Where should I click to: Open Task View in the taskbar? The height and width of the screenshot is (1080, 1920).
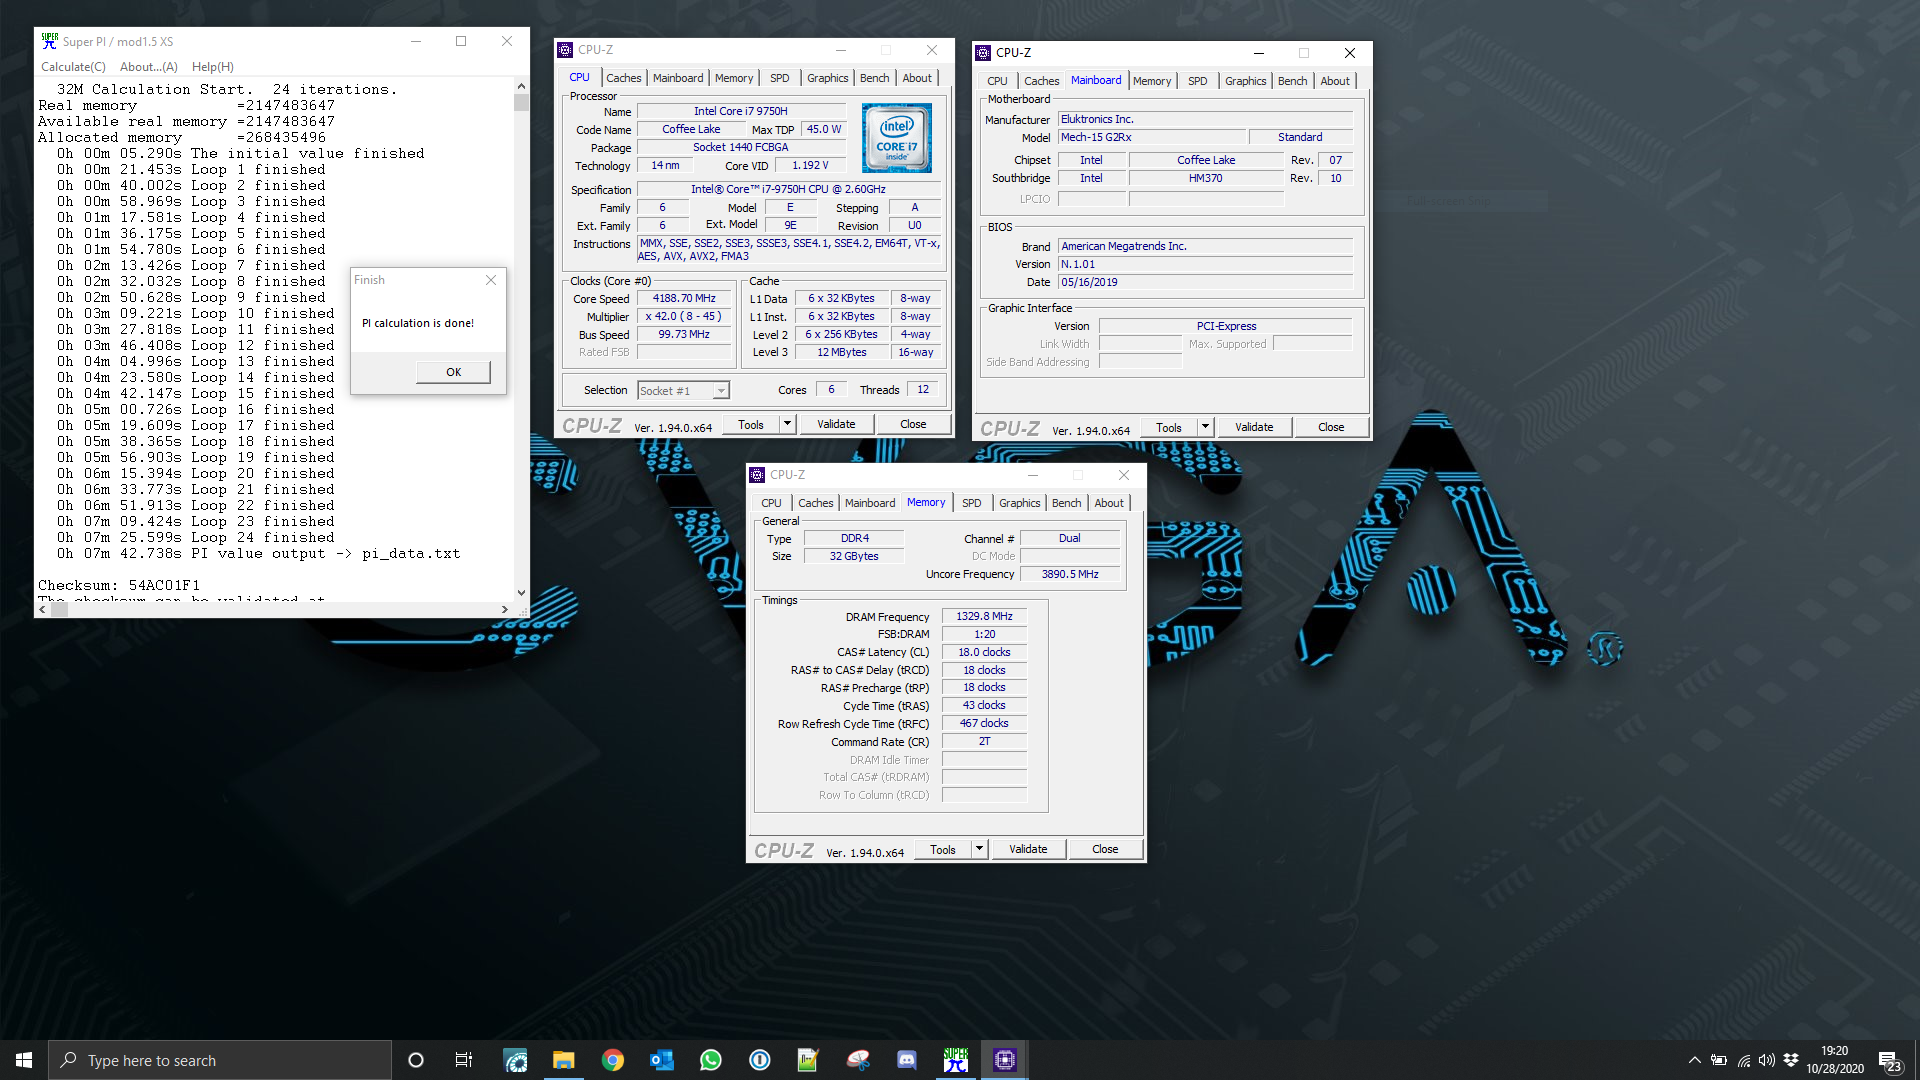pyautogui.click(x=464, y=1060)
